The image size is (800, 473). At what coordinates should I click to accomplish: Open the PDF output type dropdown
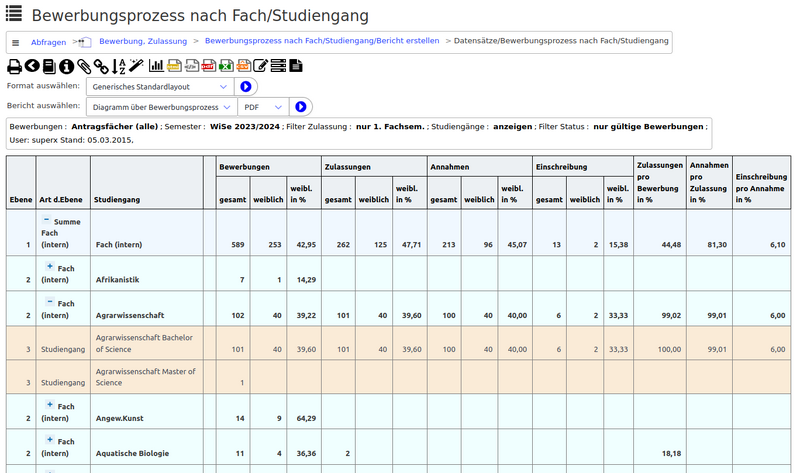[x=263, y=107]
